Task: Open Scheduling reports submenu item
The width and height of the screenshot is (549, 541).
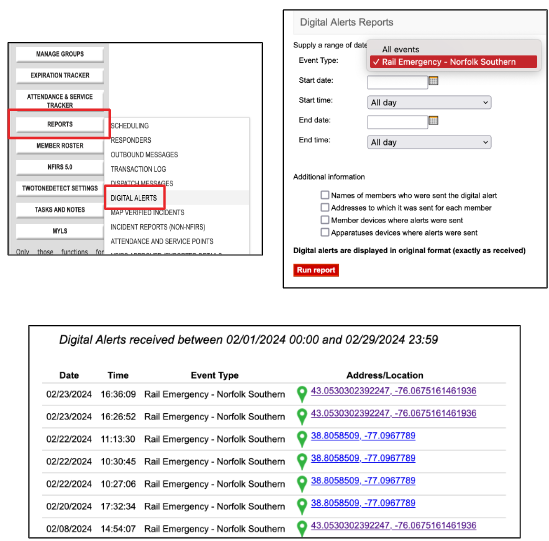Action: click(130, 126)
